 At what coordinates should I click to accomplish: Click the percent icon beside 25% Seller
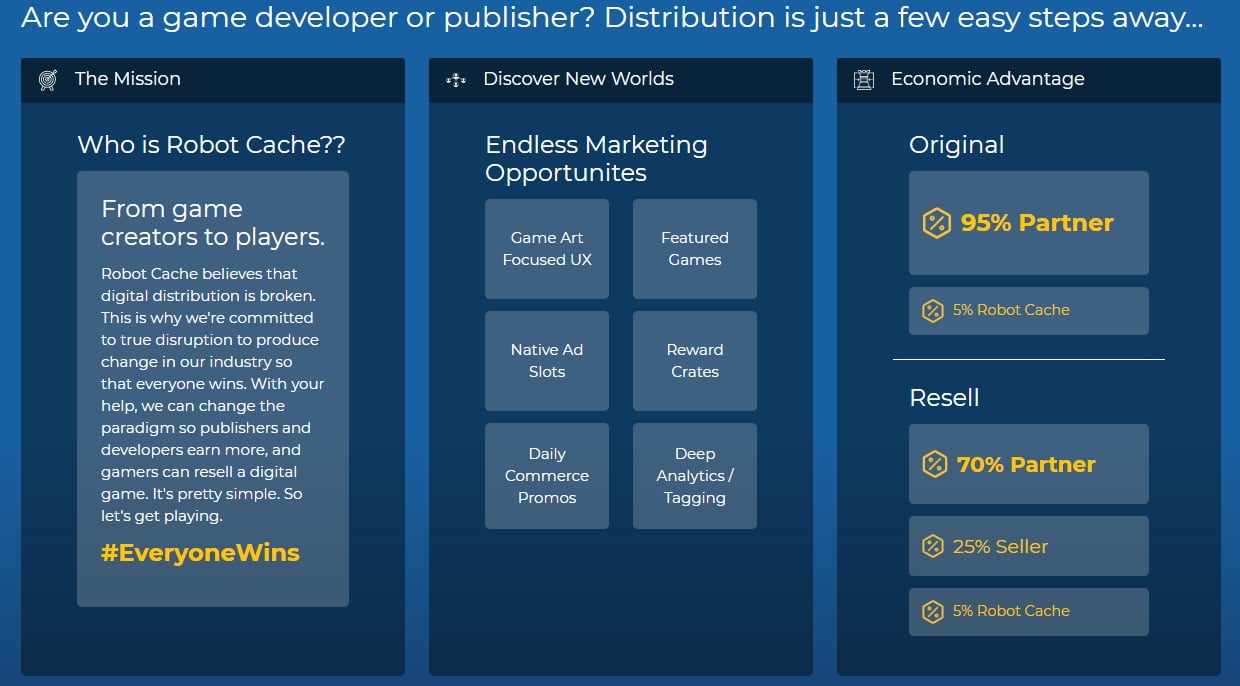933,546
